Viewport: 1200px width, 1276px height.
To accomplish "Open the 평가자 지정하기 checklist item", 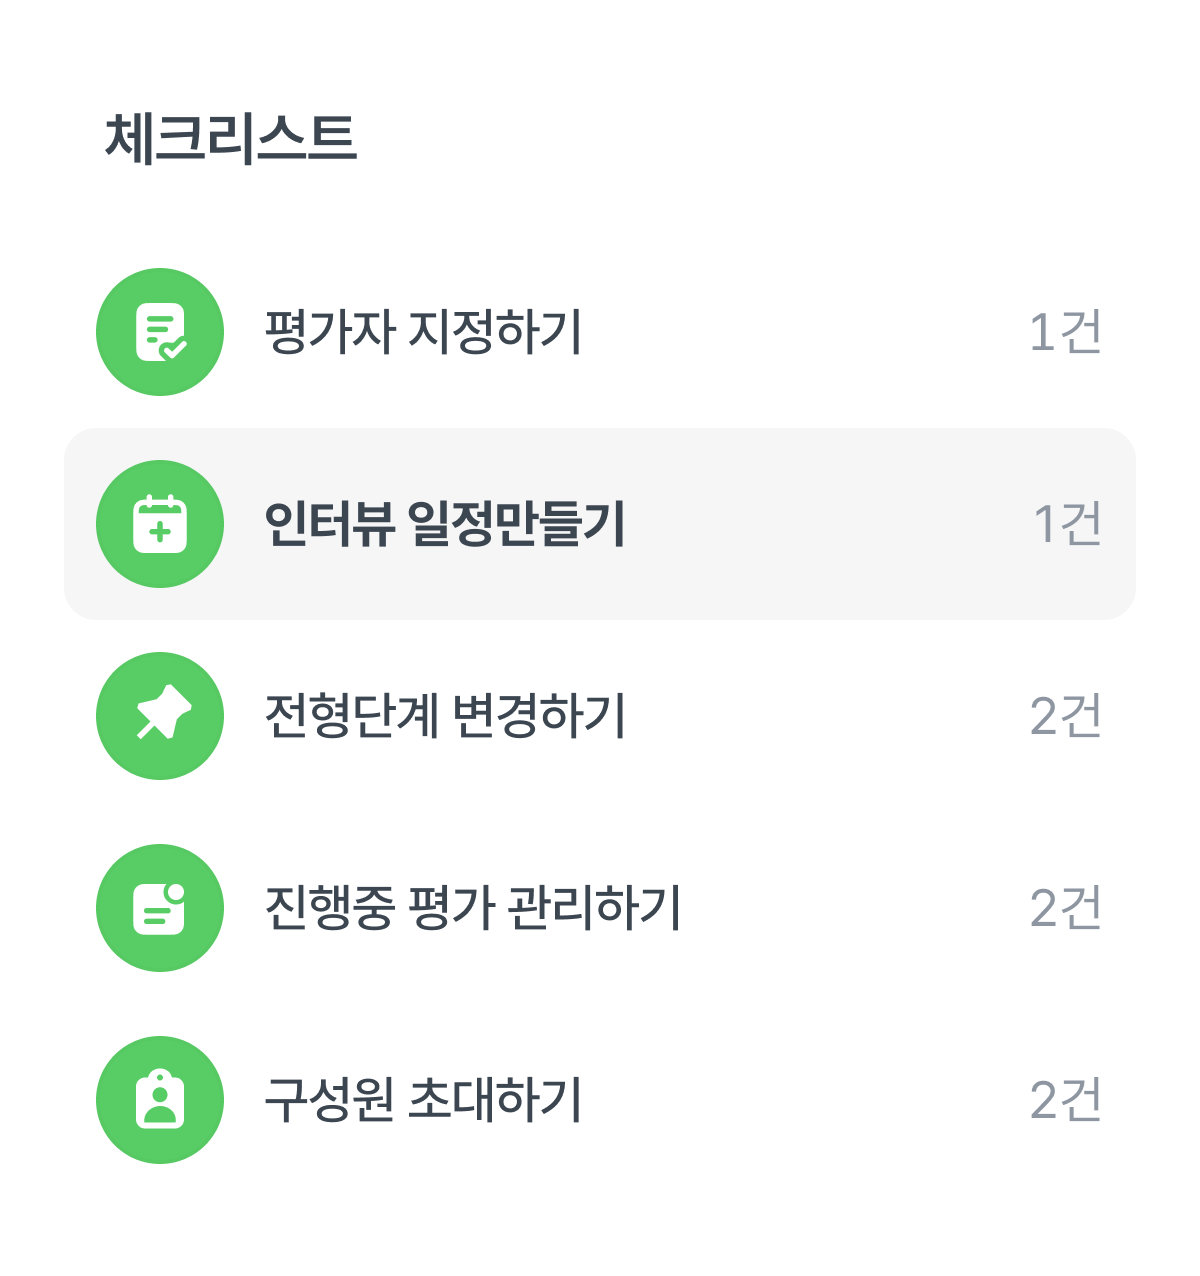I will [x=422, y=332].
